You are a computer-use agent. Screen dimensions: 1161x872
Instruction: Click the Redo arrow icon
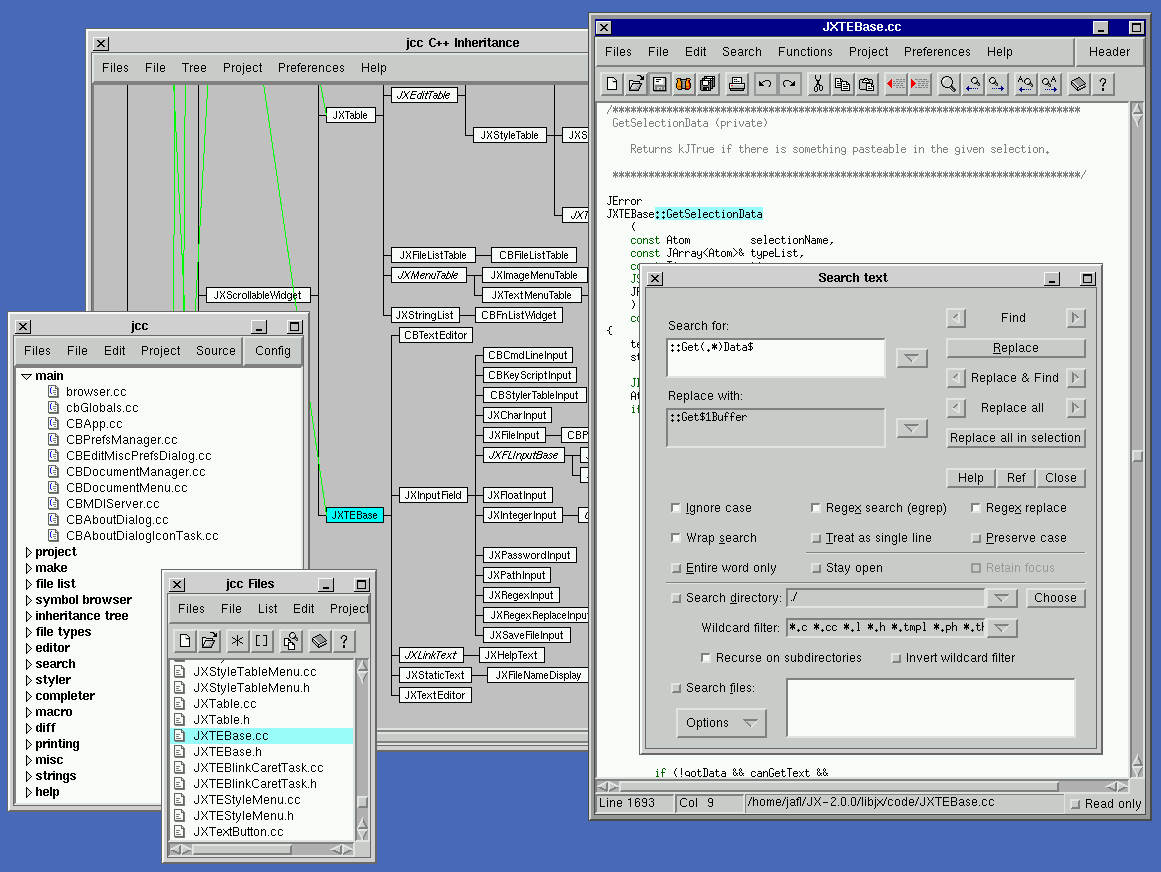pyautogui.click(x=789, y=84)
